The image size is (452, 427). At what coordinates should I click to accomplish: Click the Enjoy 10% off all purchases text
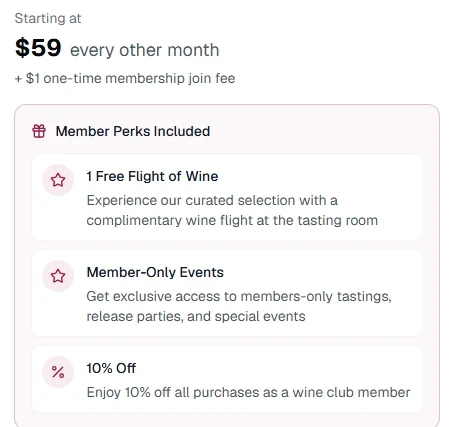248,392
